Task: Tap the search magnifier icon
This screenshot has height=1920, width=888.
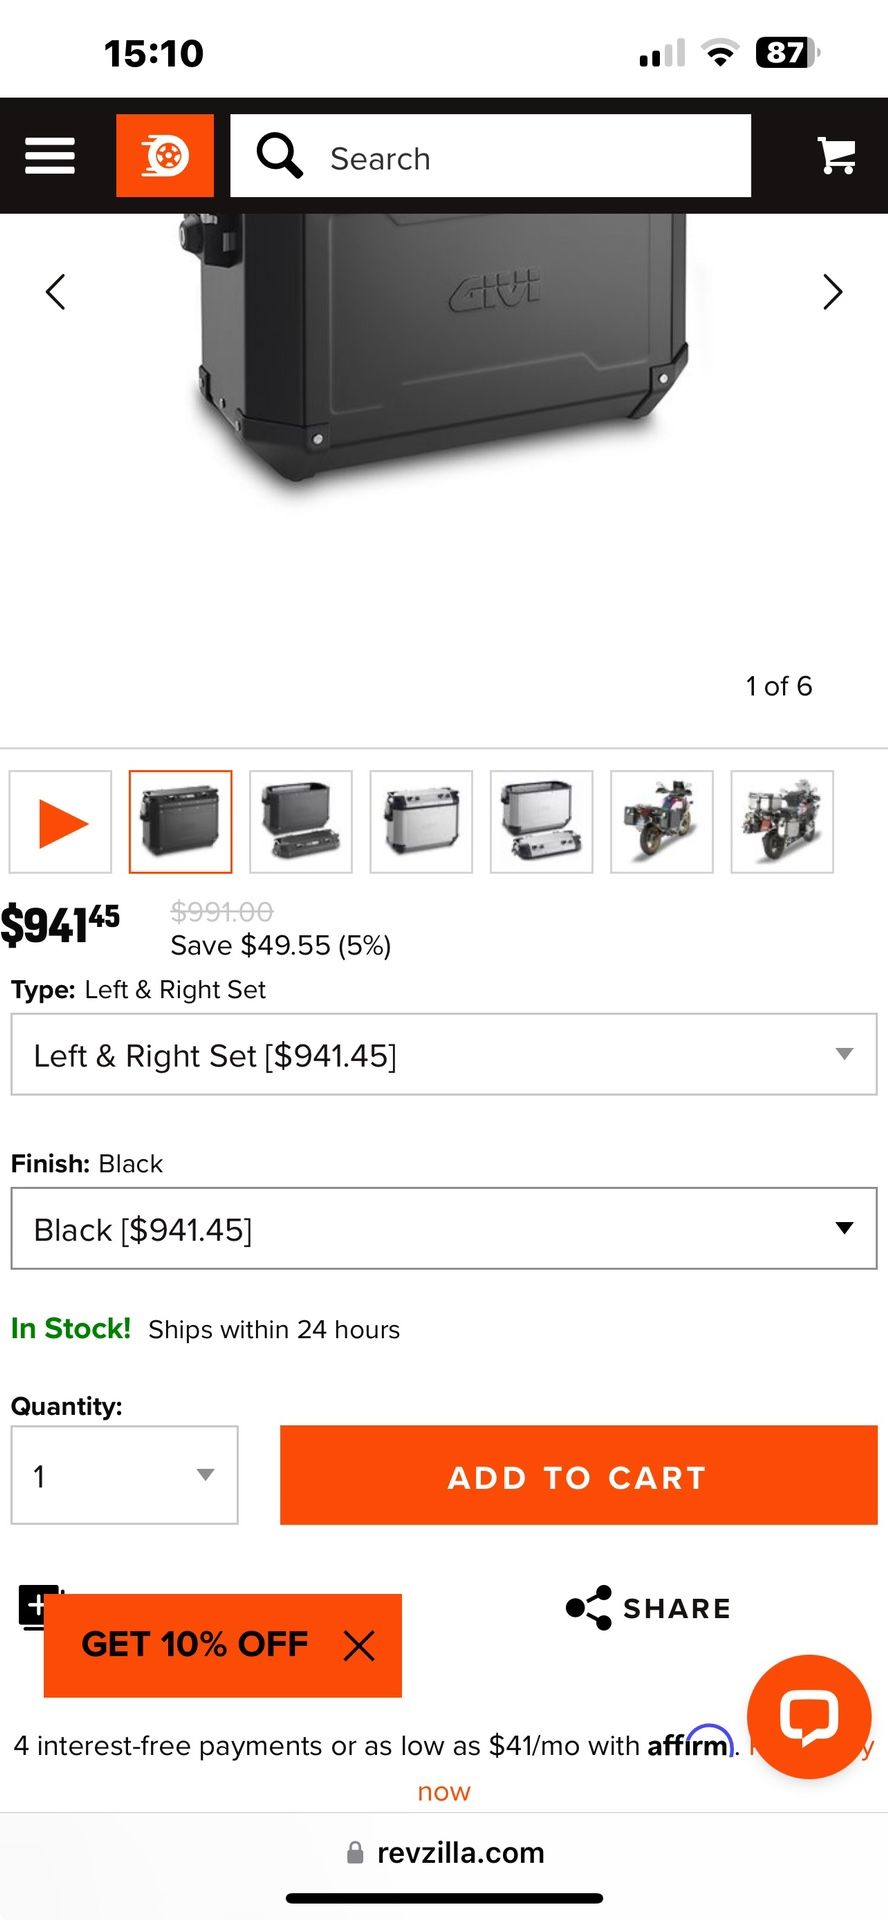Action: (279, 156)
